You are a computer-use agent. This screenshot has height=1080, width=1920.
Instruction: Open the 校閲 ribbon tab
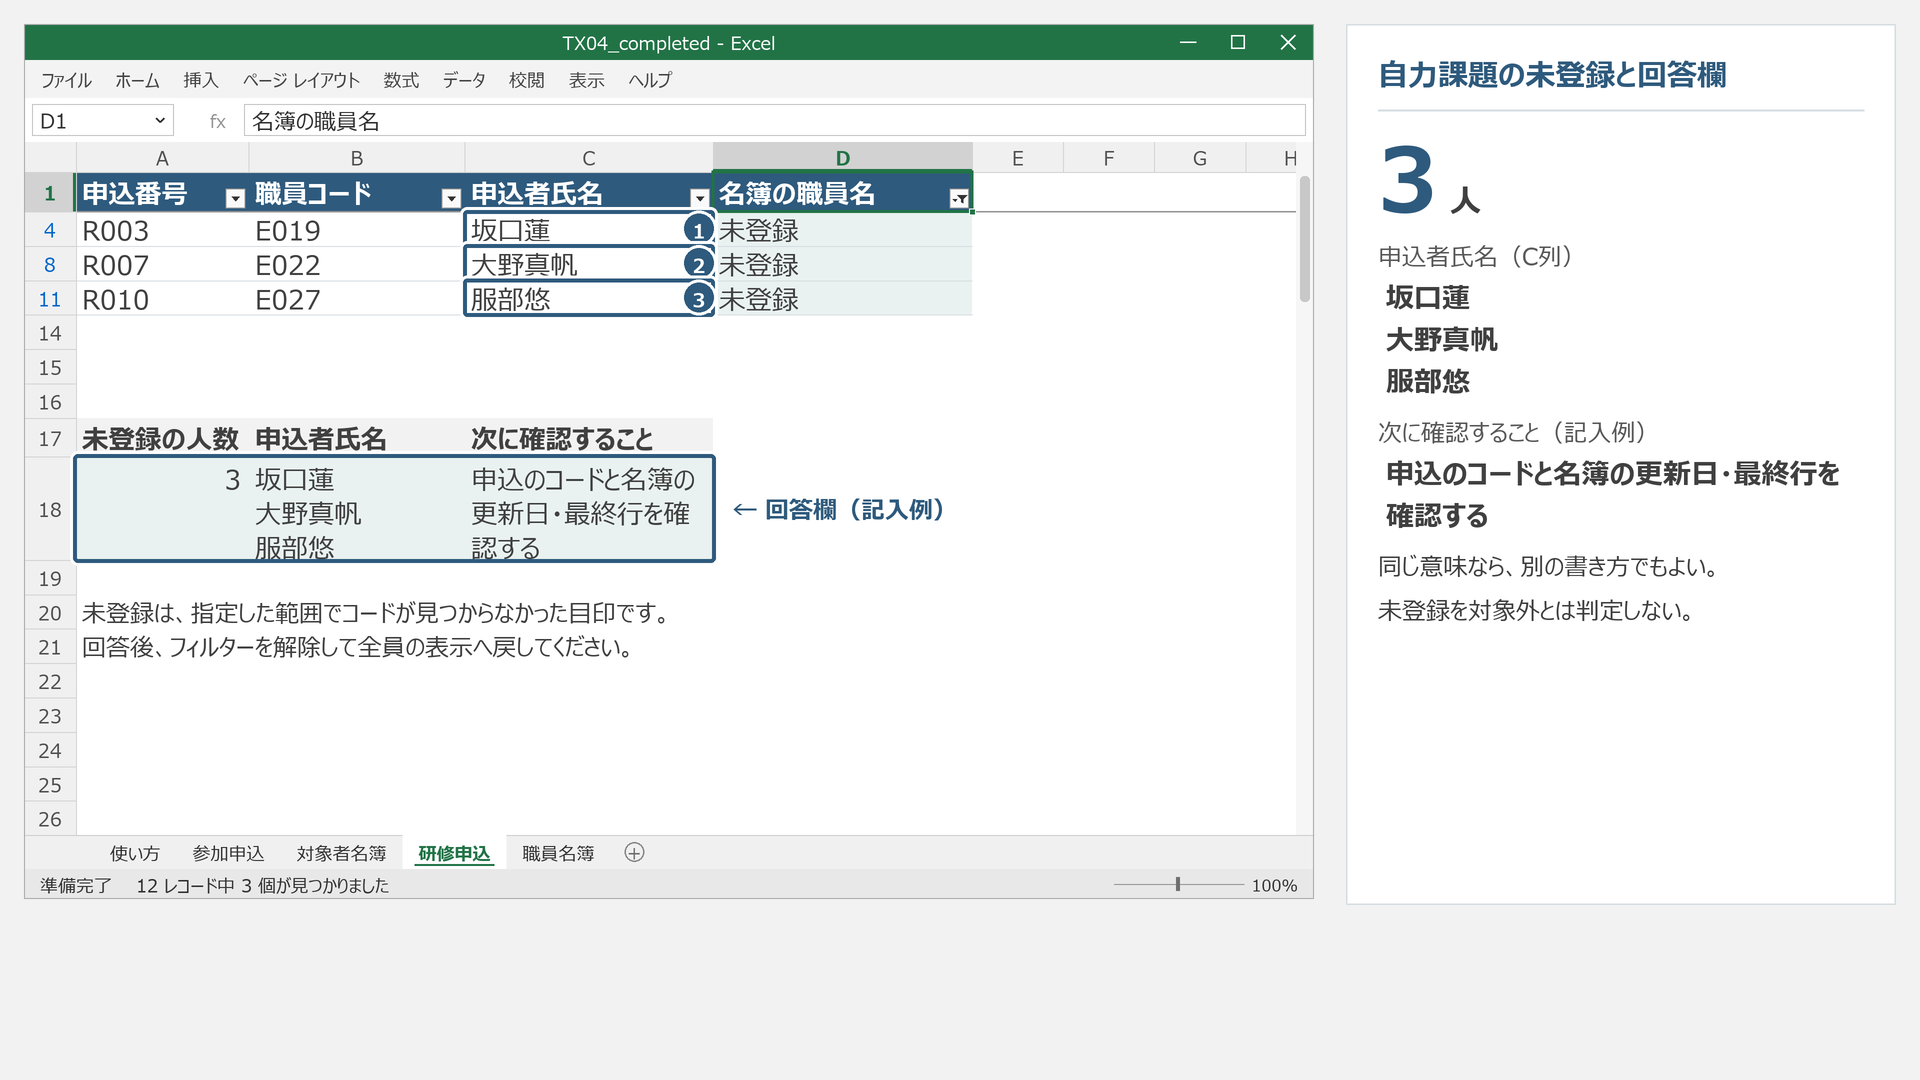click(526, 80)
